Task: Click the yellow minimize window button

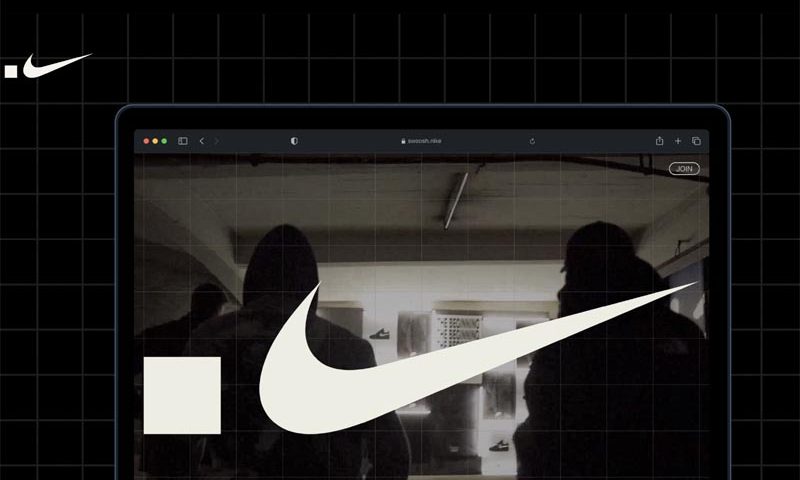Action: [155, 141]
